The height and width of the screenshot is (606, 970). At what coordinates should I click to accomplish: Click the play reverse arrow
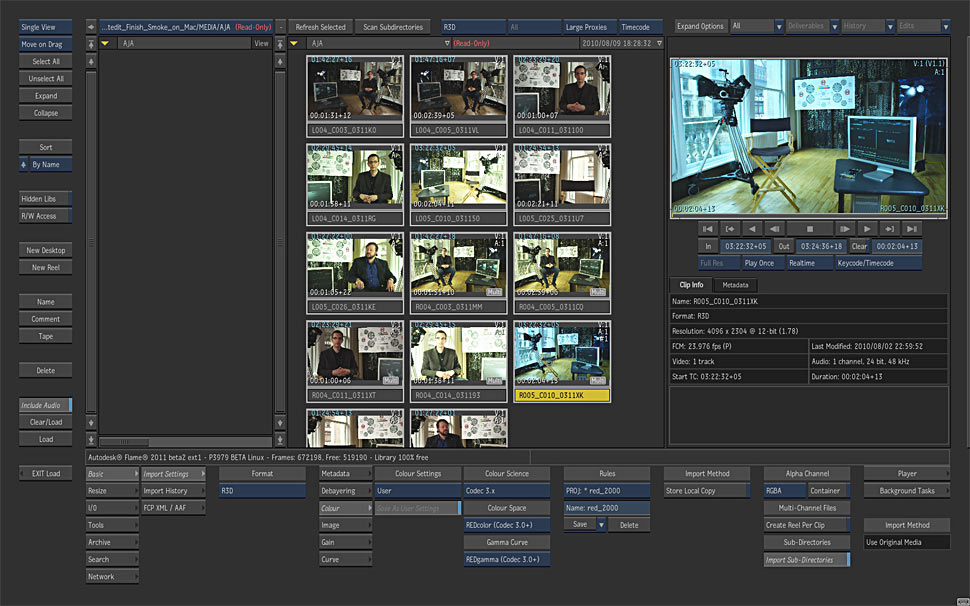752,229
